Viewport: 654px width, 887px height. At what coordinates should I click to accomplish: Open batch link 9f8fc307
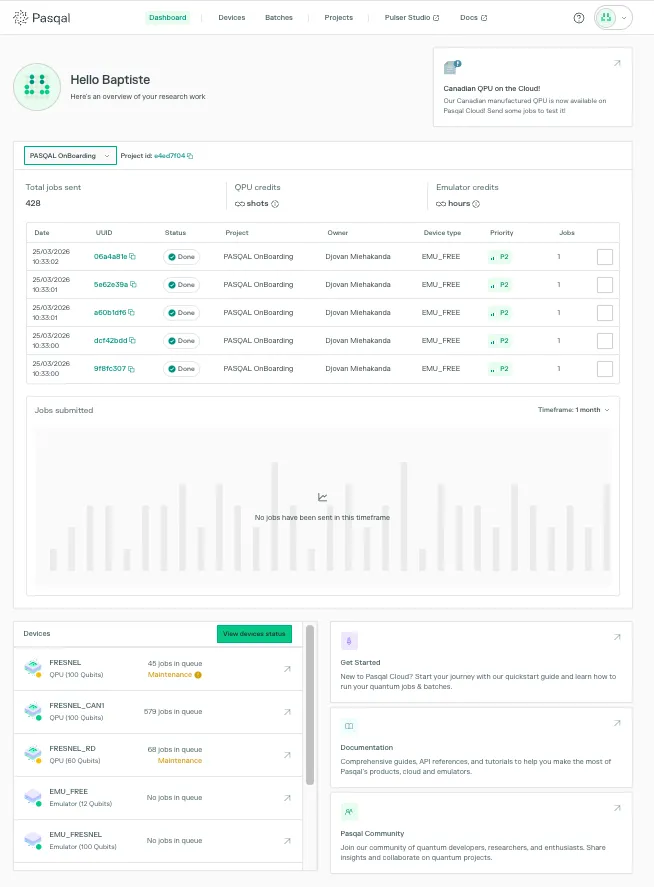click(110, 369)
